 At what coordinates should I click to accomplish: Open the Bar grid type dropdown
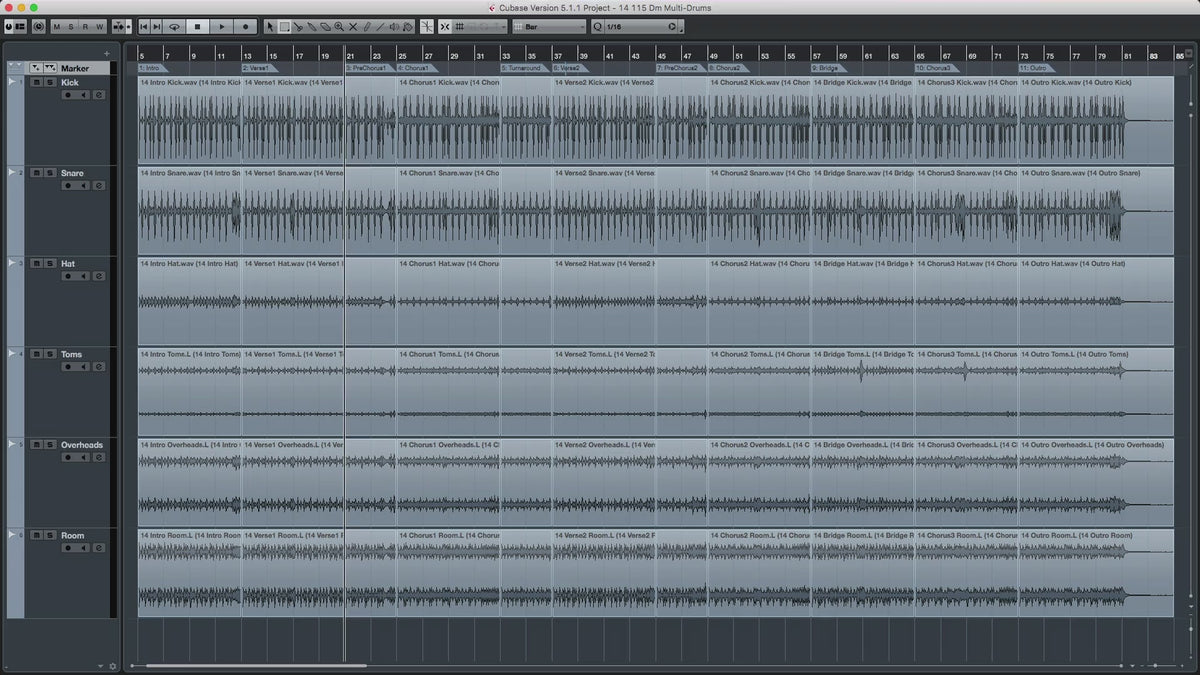click(x=548, y=27)
